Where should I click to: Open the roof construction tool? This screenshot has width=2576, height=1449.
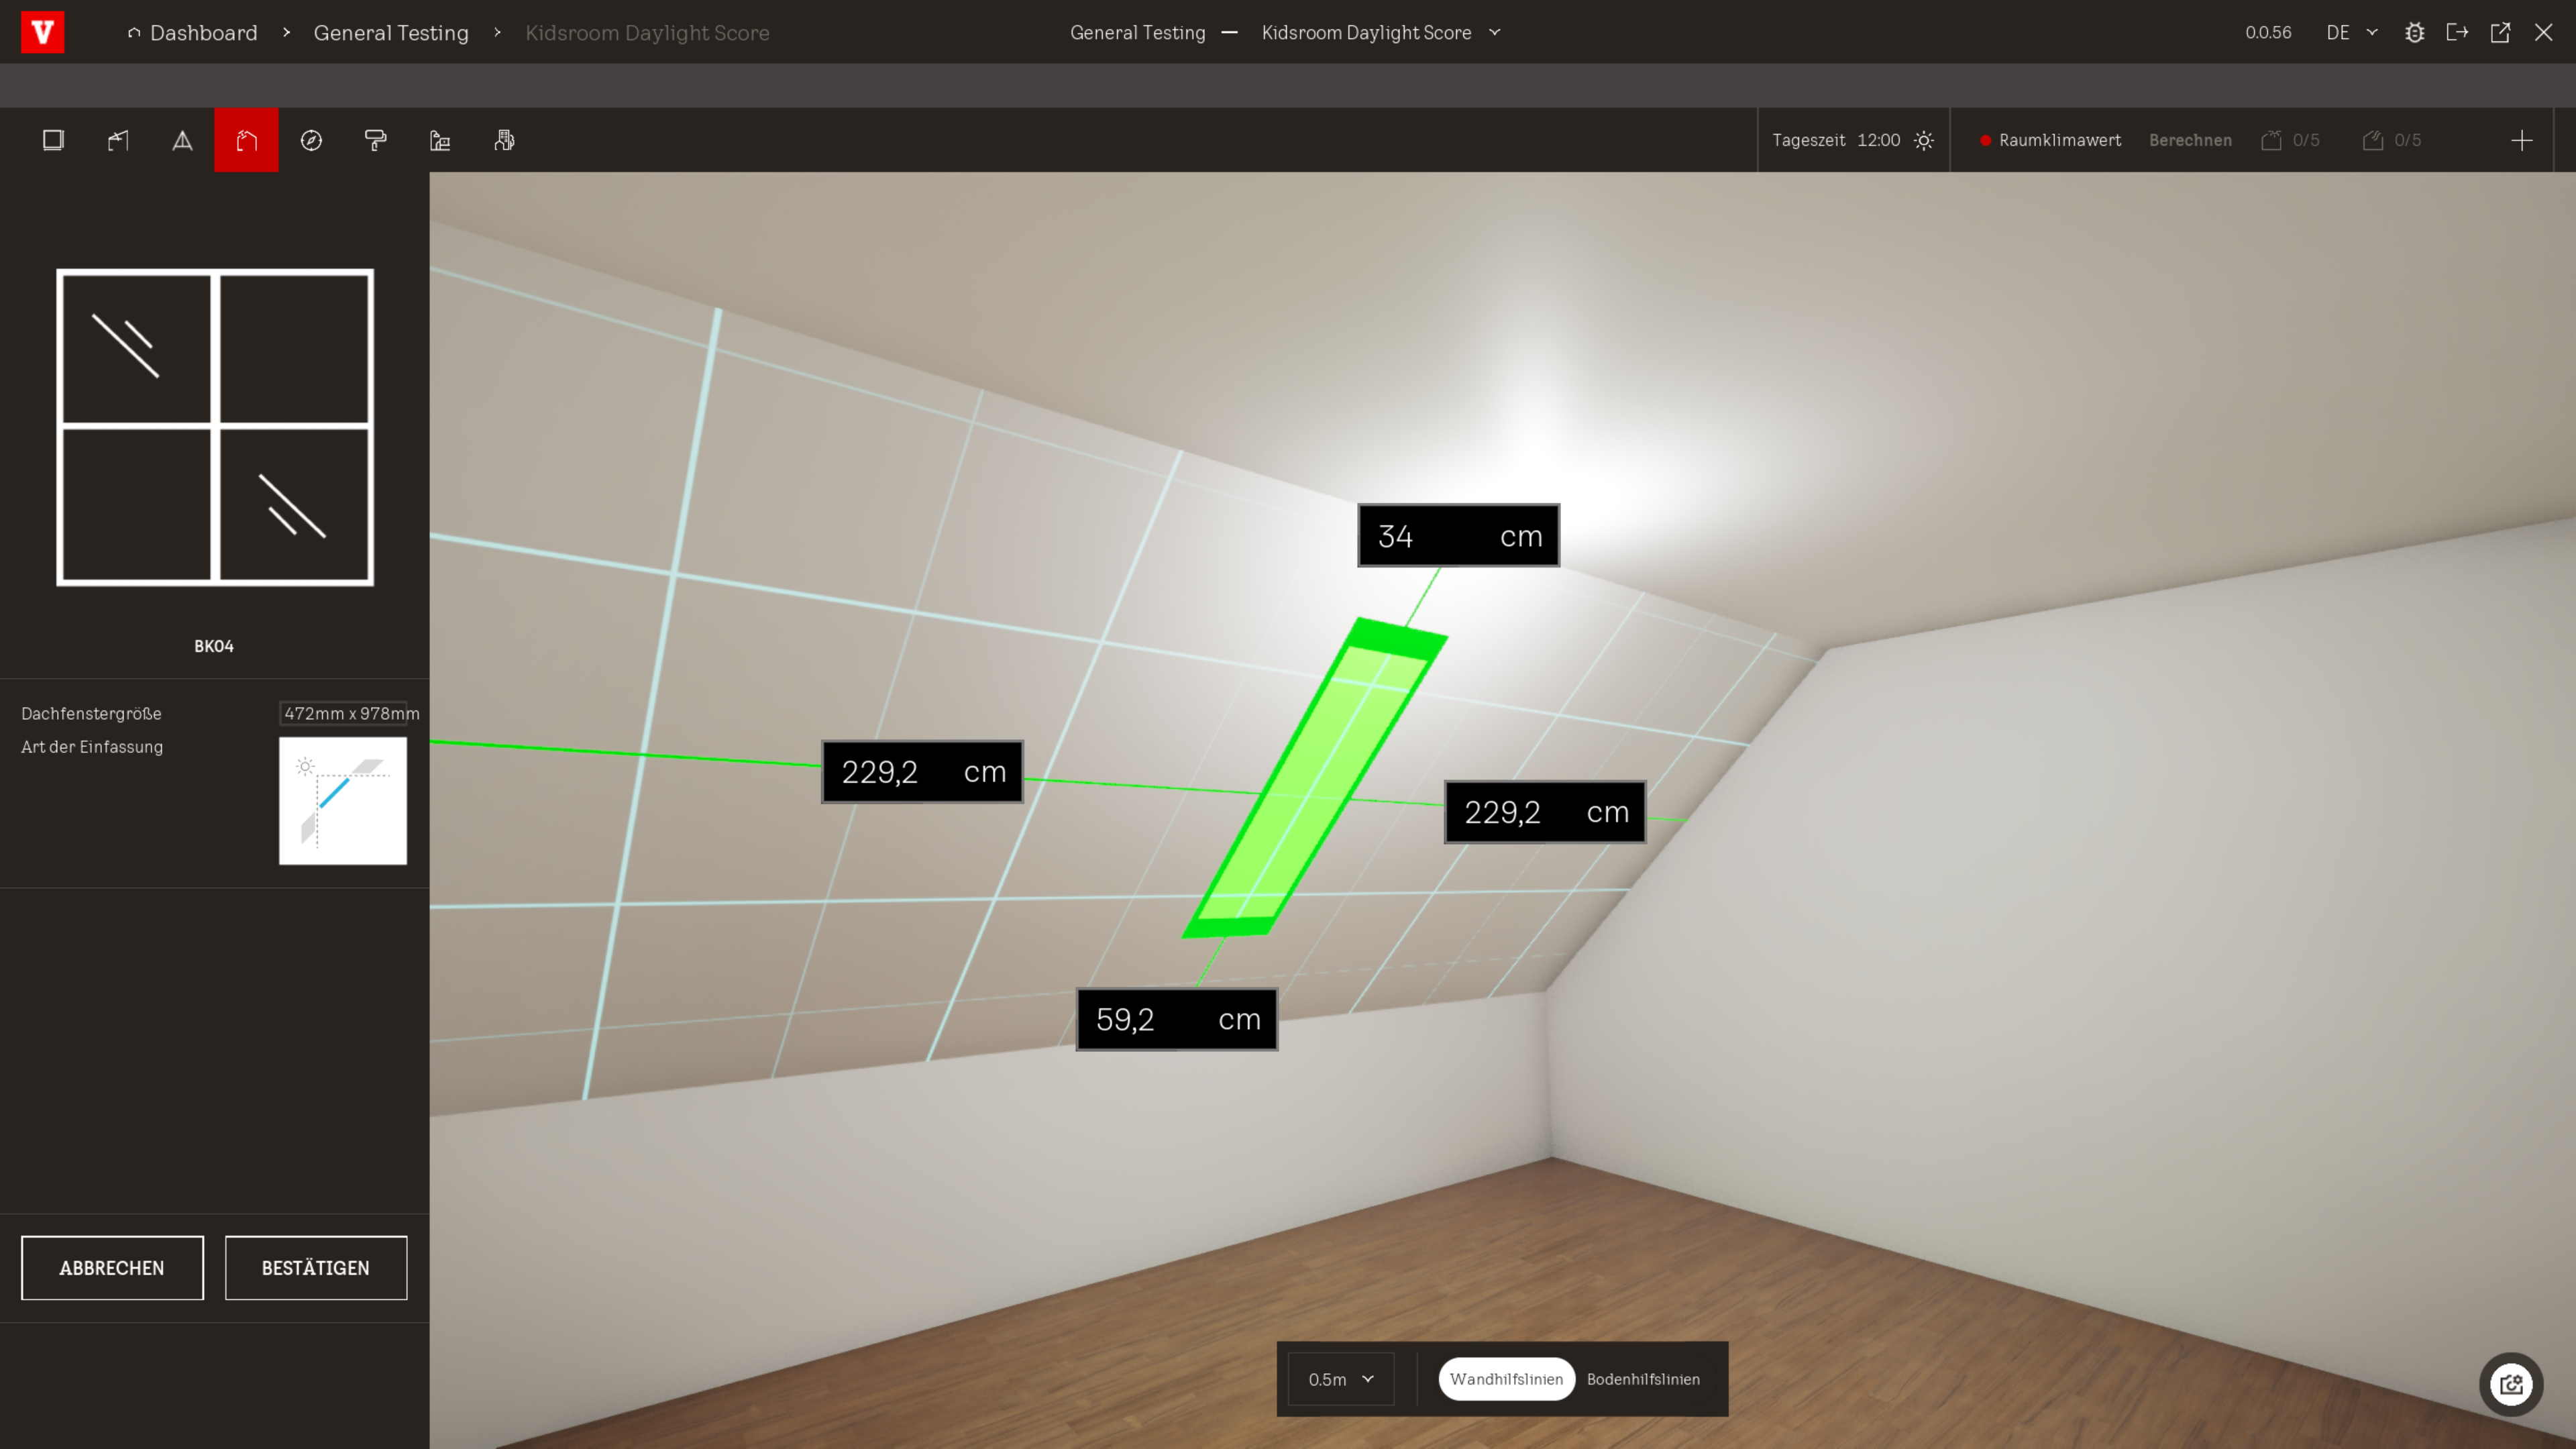point(118,140)
